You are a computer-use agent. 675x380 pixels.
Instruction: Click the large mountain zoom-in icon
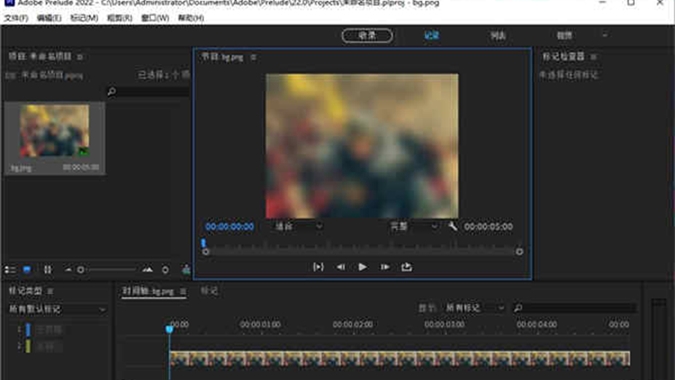pyautogui.click(x=147, y=270)
